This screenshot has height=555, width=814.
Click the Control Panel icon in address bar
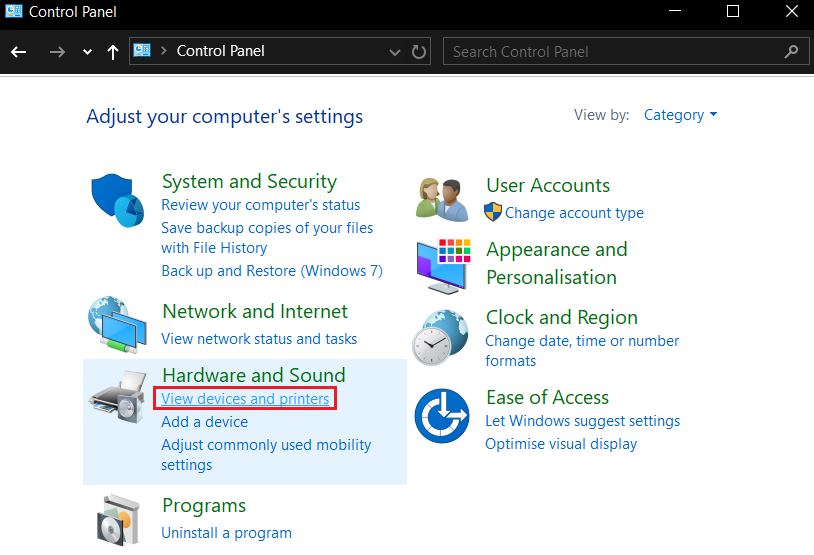[142, 50]
